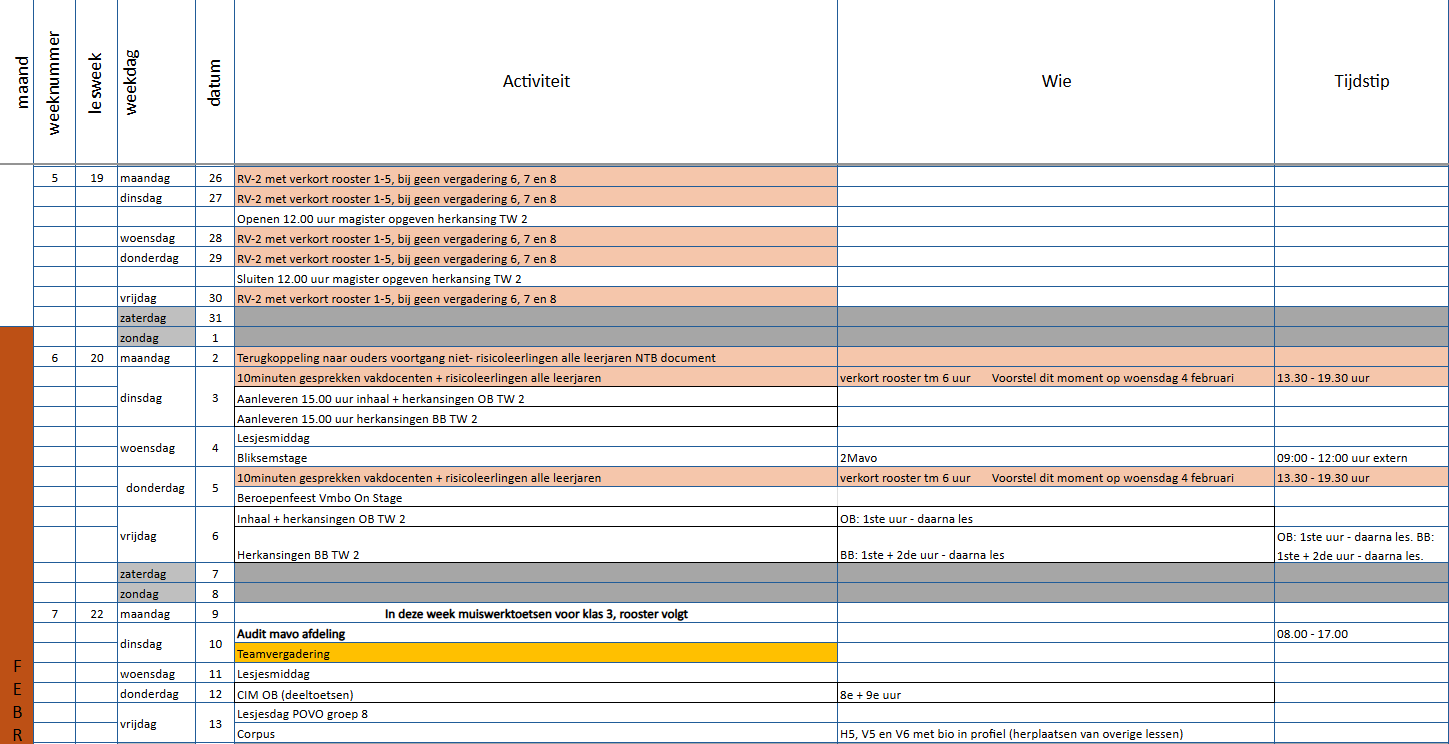
Task: Click the rotated "datum" header cell
Action: 214,82
